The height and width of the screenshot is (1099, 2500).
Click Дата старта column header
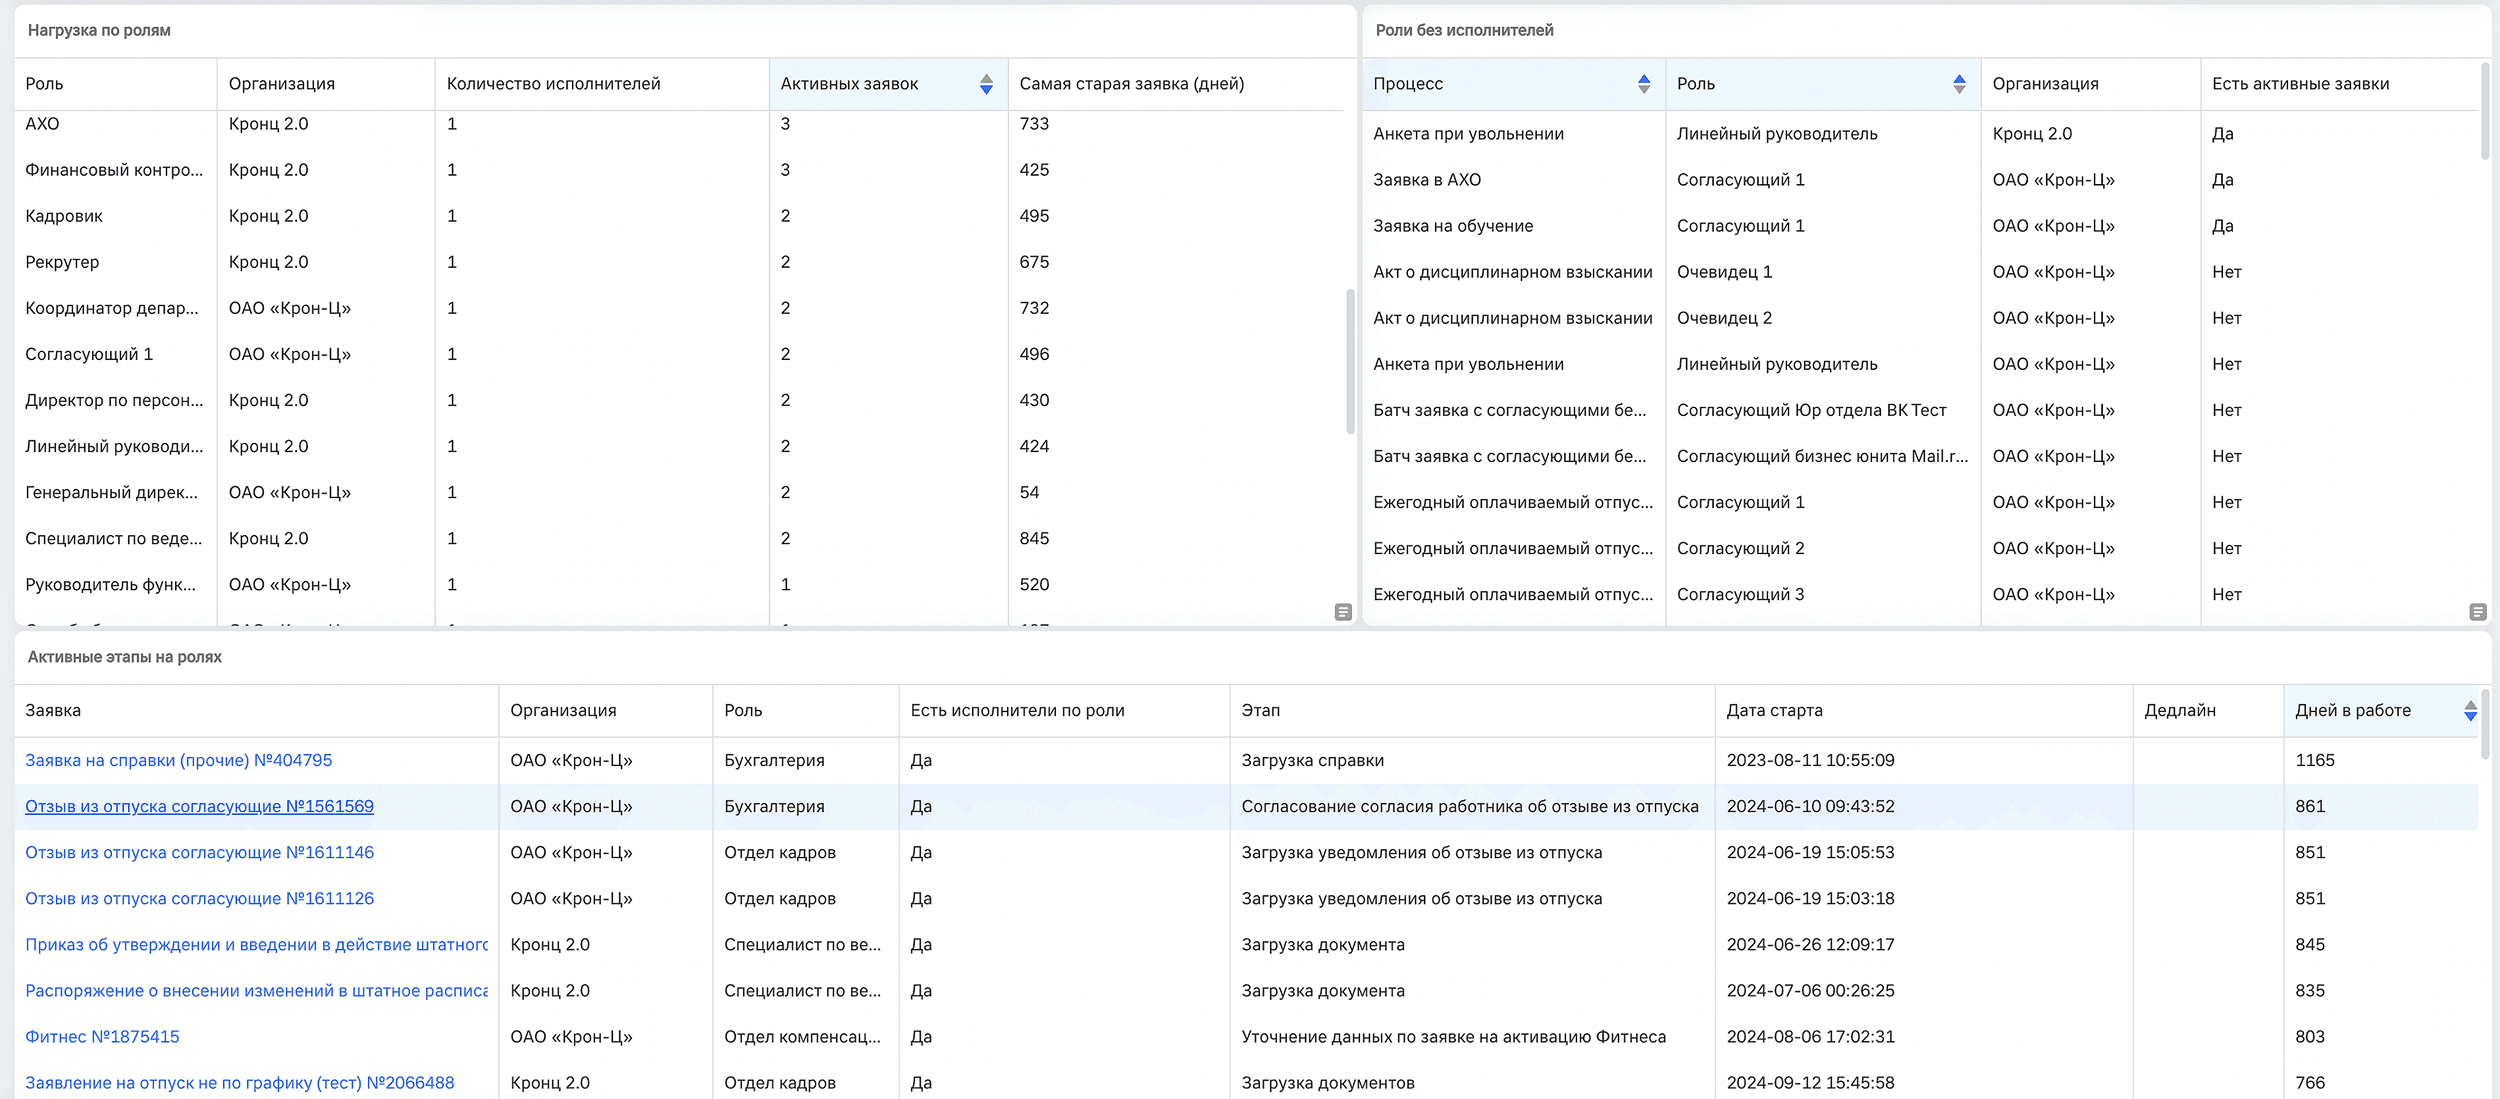click(x=1924, y=711)
